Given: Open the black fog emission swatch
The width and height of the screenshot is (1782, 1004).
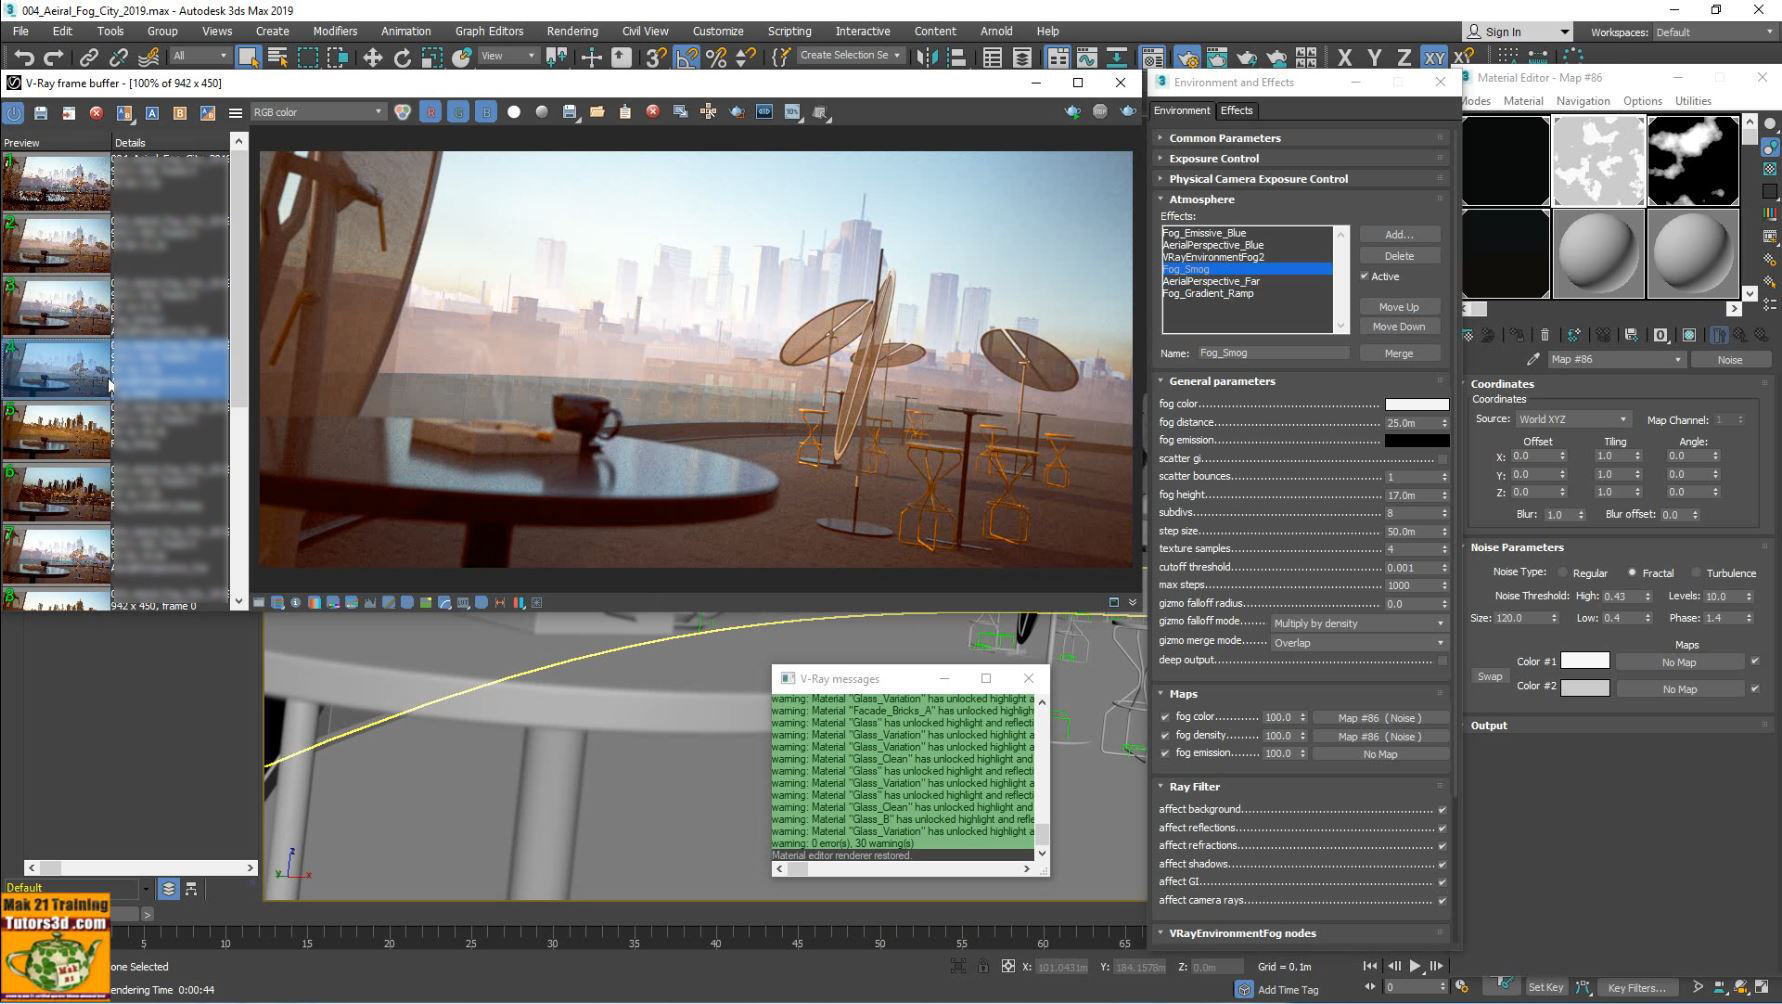Looking at the screenshot, I should (x=1417, y=441).
